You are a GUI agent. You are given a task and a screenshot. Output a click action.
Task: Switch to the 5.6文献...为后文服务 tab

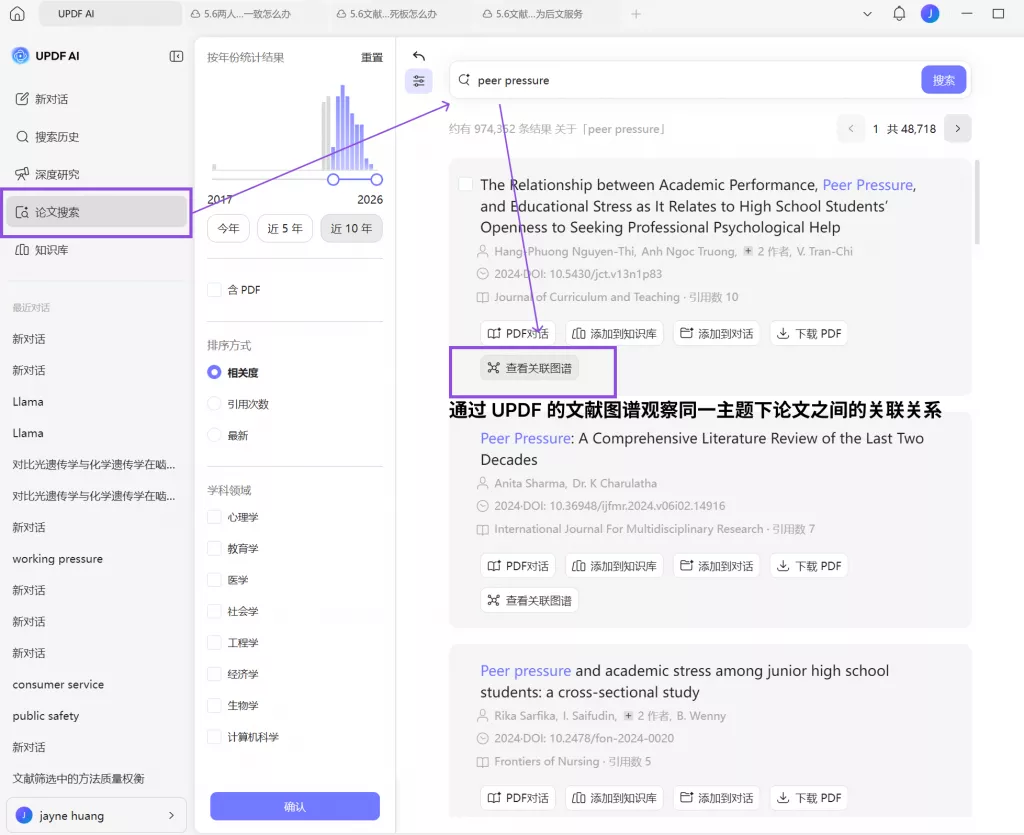point(533,14)
